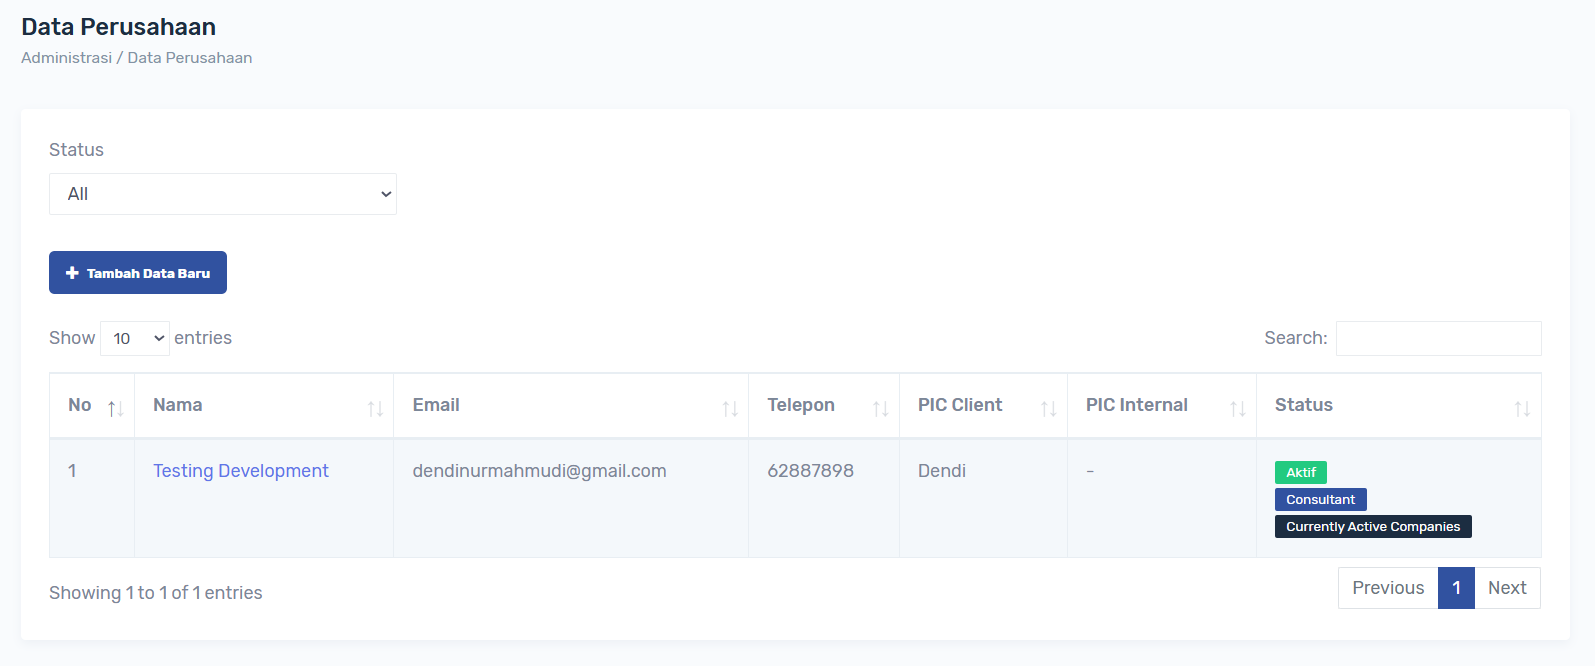
Task: Click the green Aktif status badge
Action: coord(1300,472)
